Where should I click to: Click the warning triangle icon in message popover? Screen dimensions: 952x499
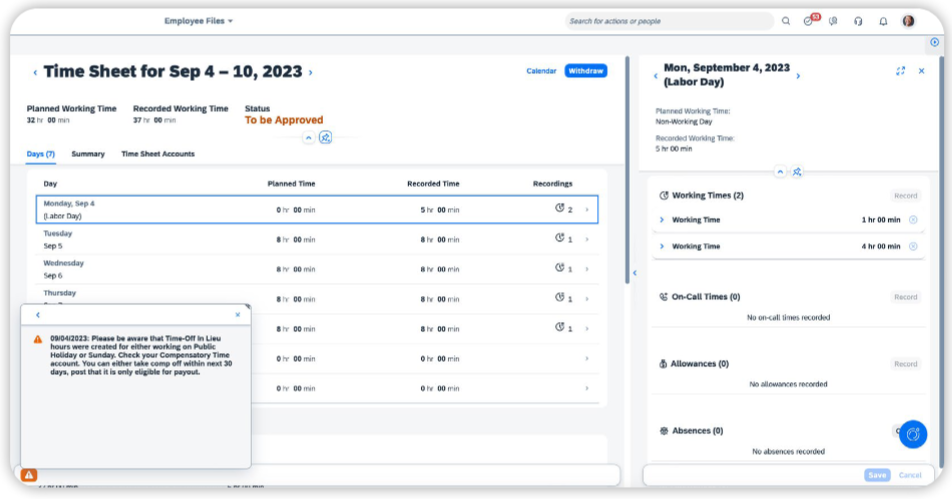click(38, 339)
